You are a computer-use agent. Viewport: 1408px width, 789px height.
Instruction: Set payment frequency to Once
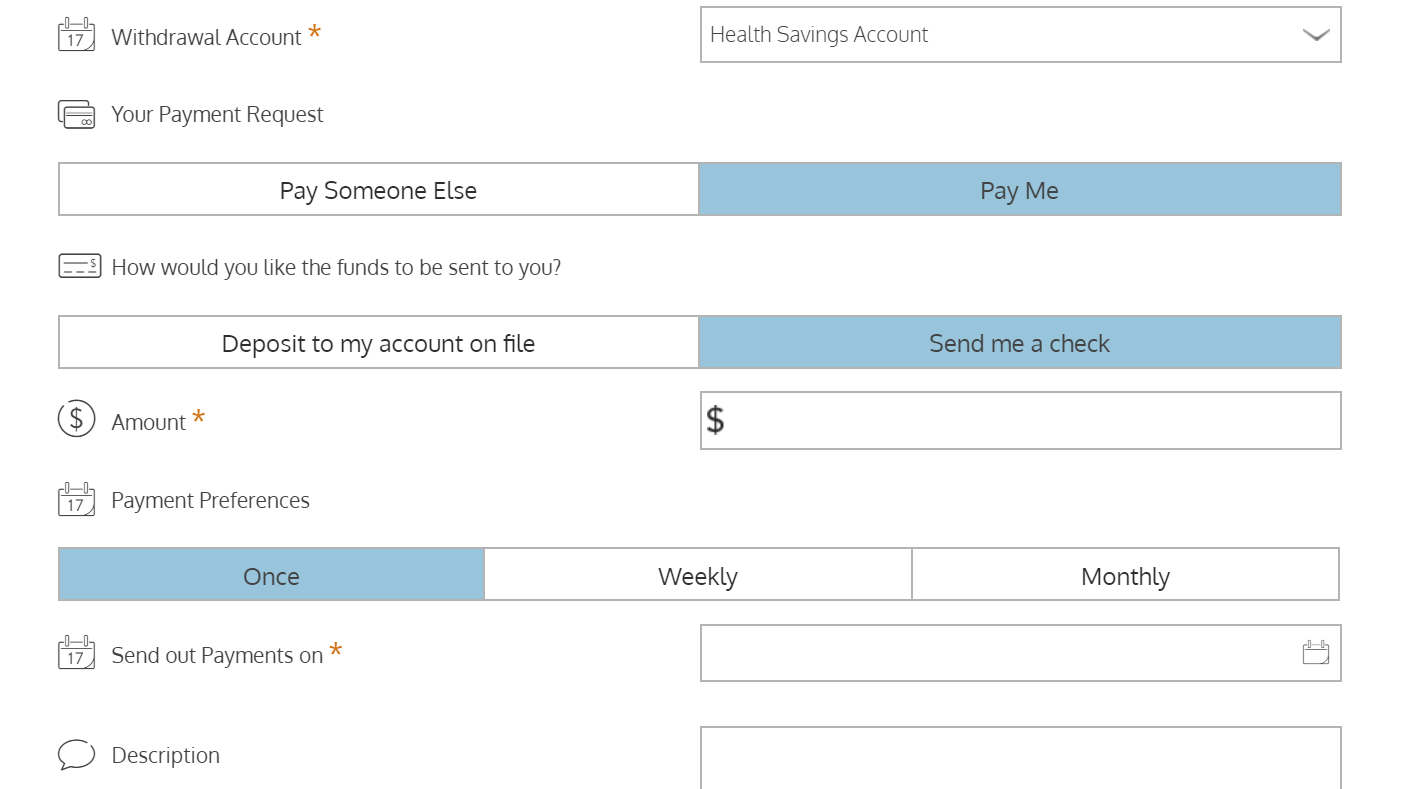[x=271, y=575]
